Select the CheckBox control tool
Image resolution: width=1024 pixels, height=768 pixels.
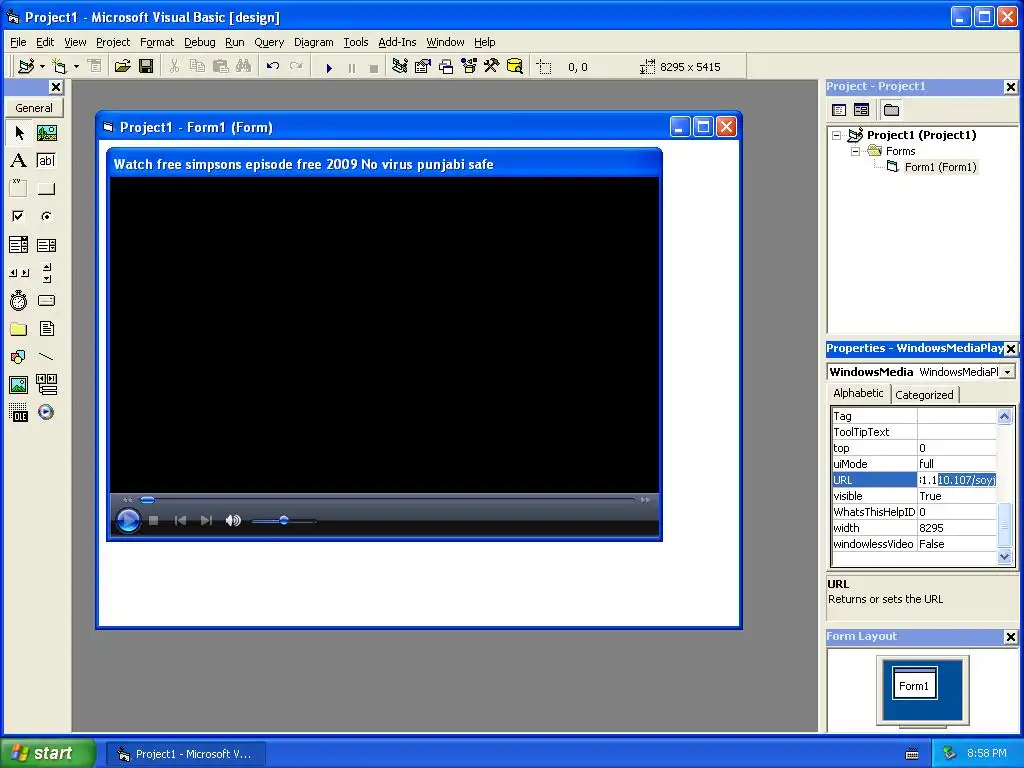click(18, 216)
